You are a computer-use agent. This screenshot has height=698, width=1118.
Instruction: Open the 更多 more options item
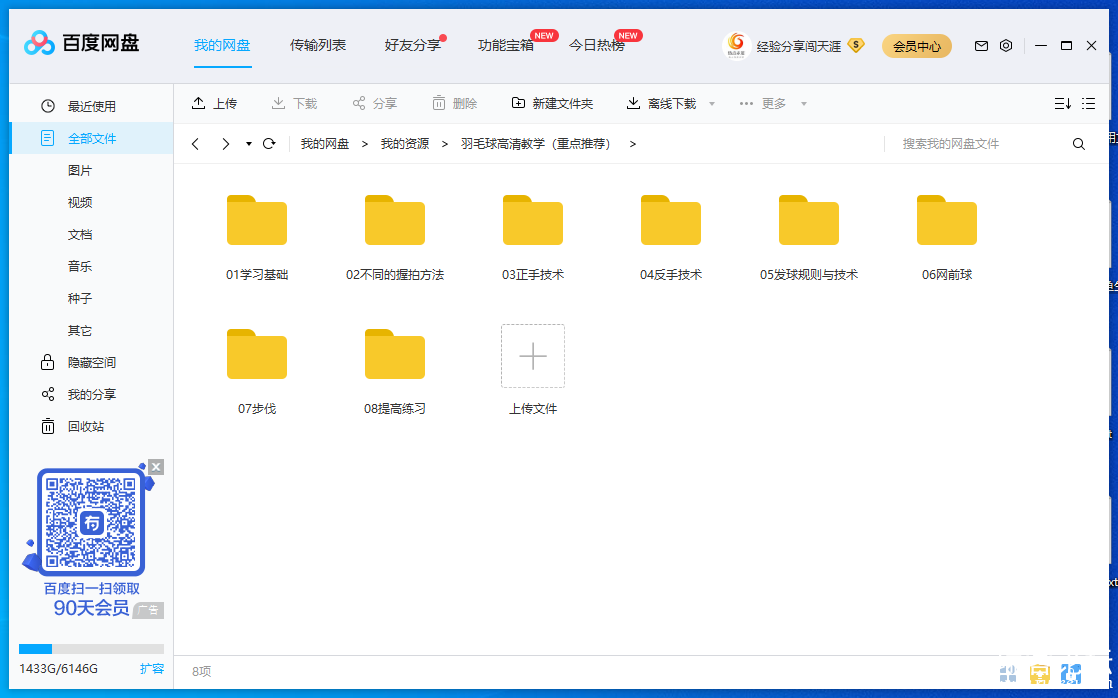(x=763, y=103)
